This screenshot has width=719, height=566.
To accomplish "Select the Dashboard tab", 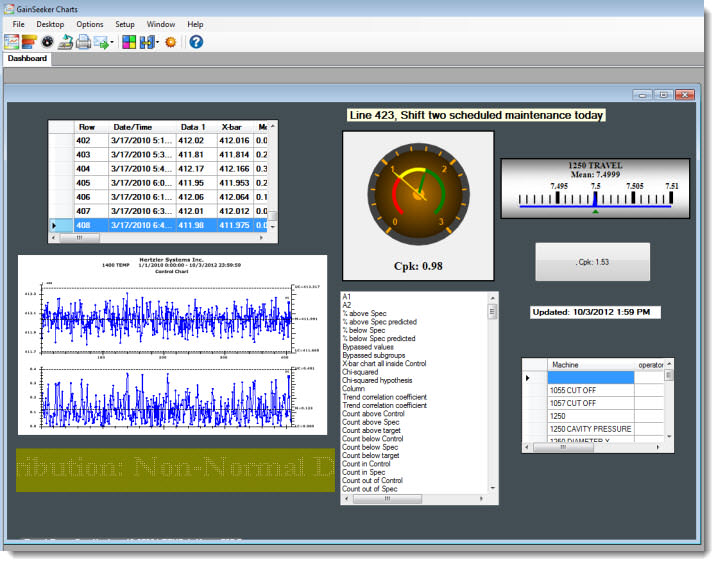I will (27, 59).
